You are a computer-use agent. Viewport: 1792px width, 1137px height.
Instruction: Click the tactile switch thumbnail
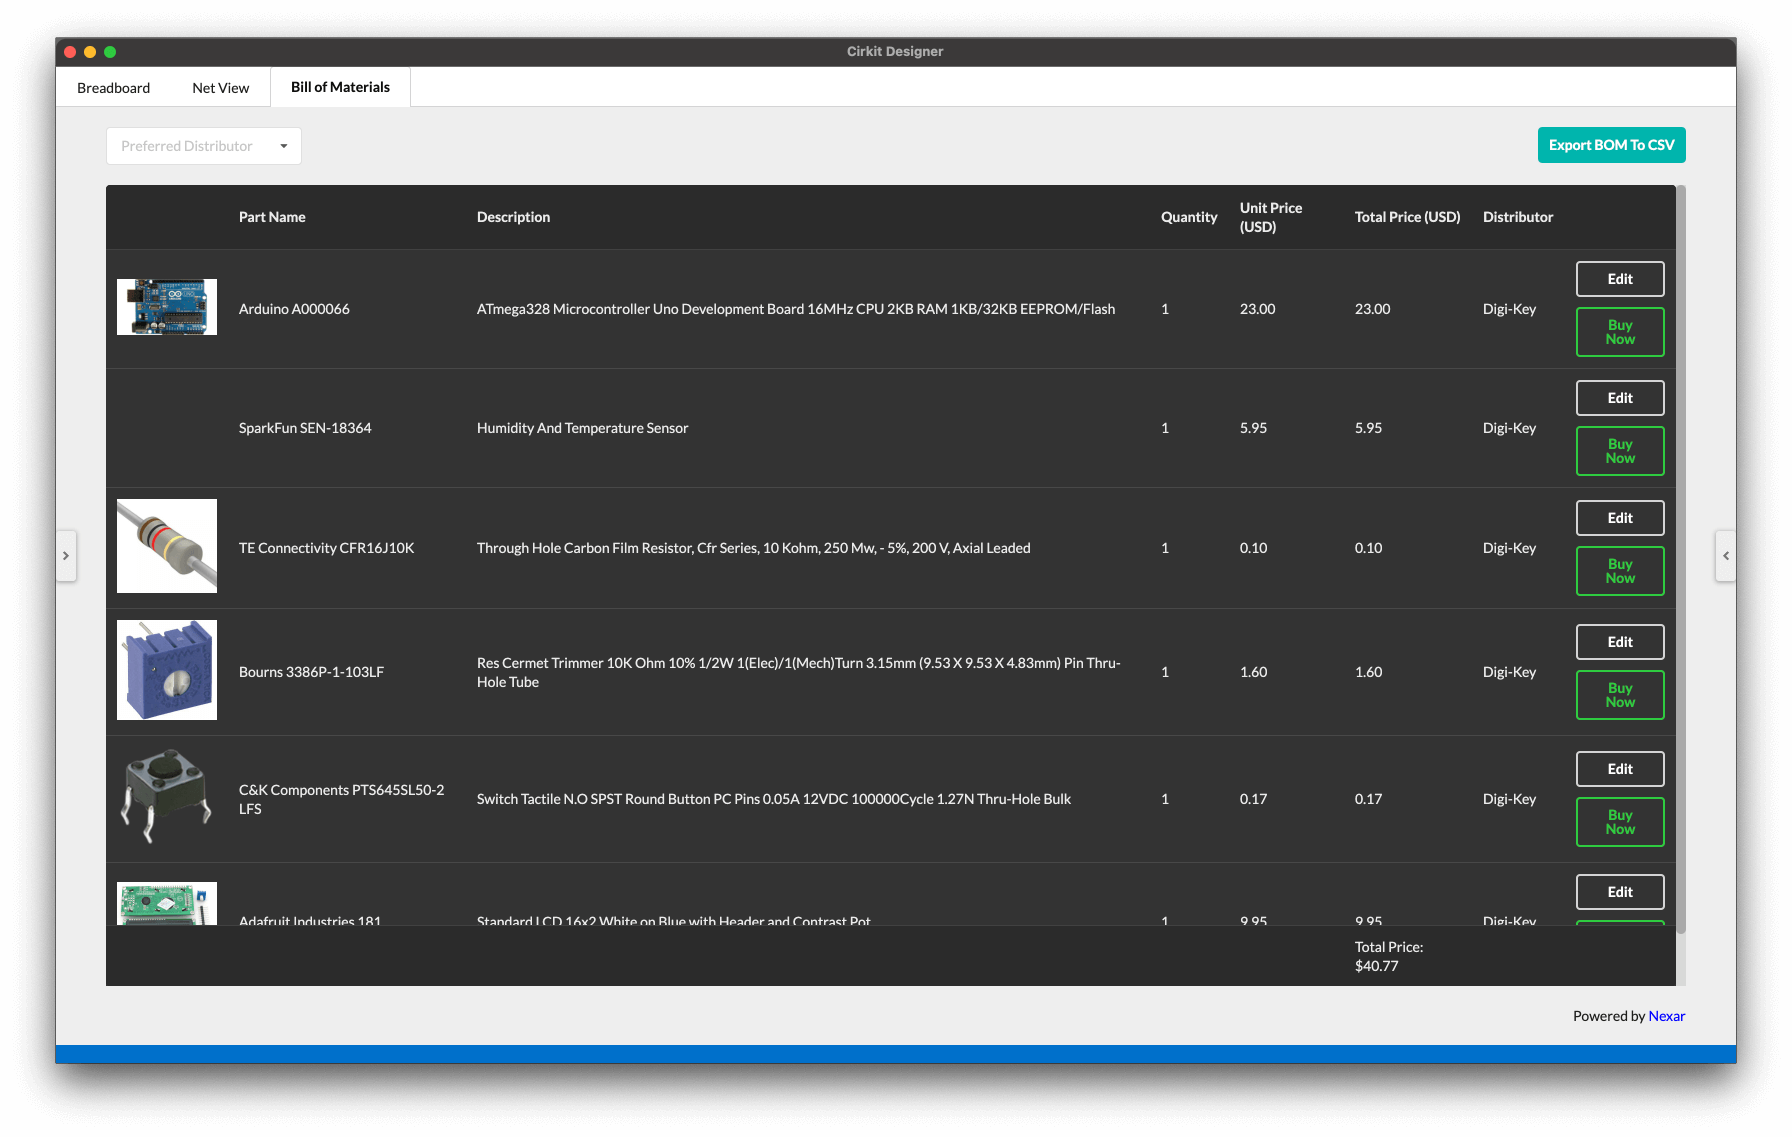point(167,797)
